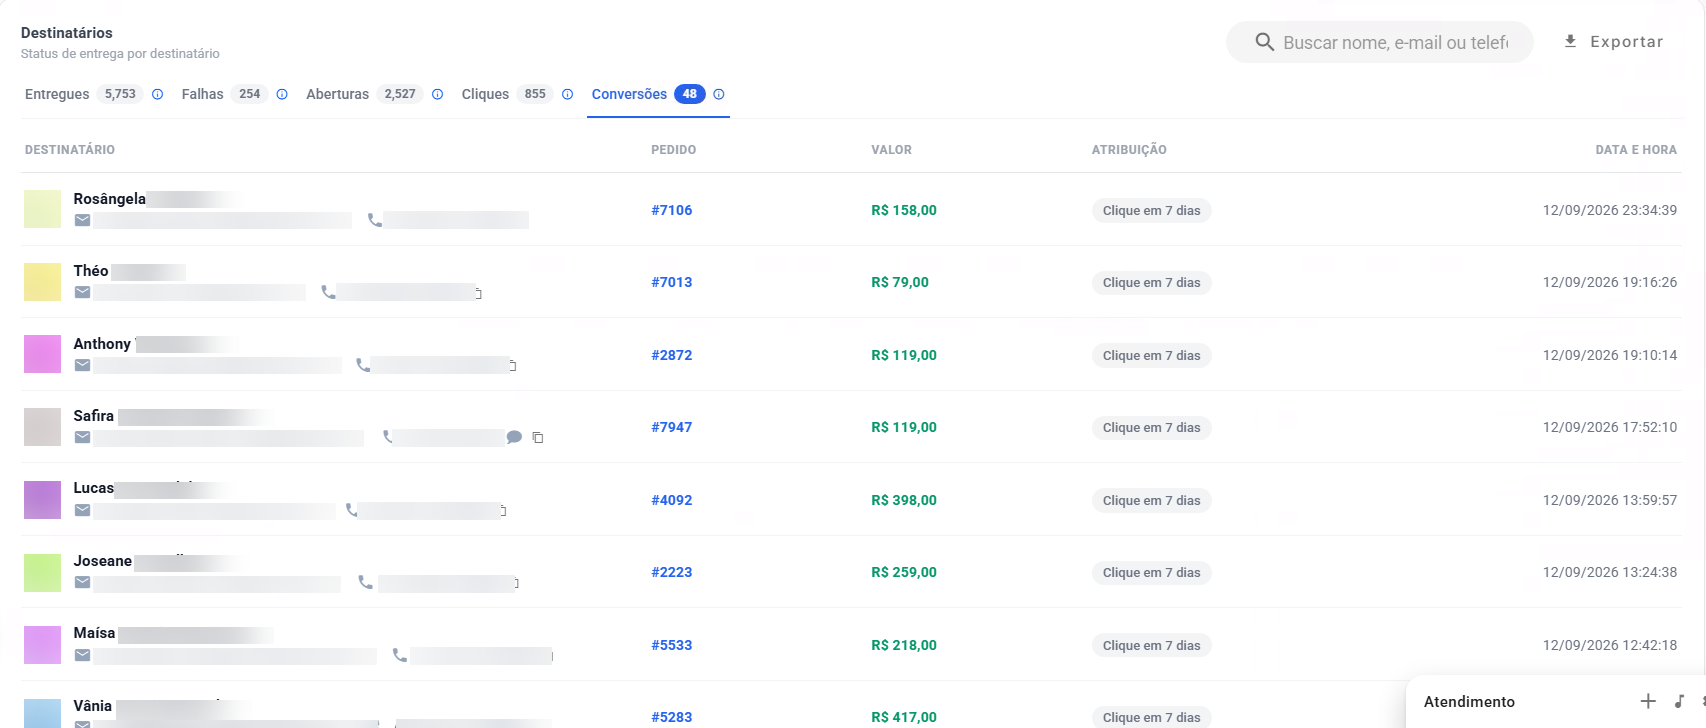This screenshot has width=1706, height=728.
Task: Click the phone icon in Maísa's row
Action: (x=400, y=655)
